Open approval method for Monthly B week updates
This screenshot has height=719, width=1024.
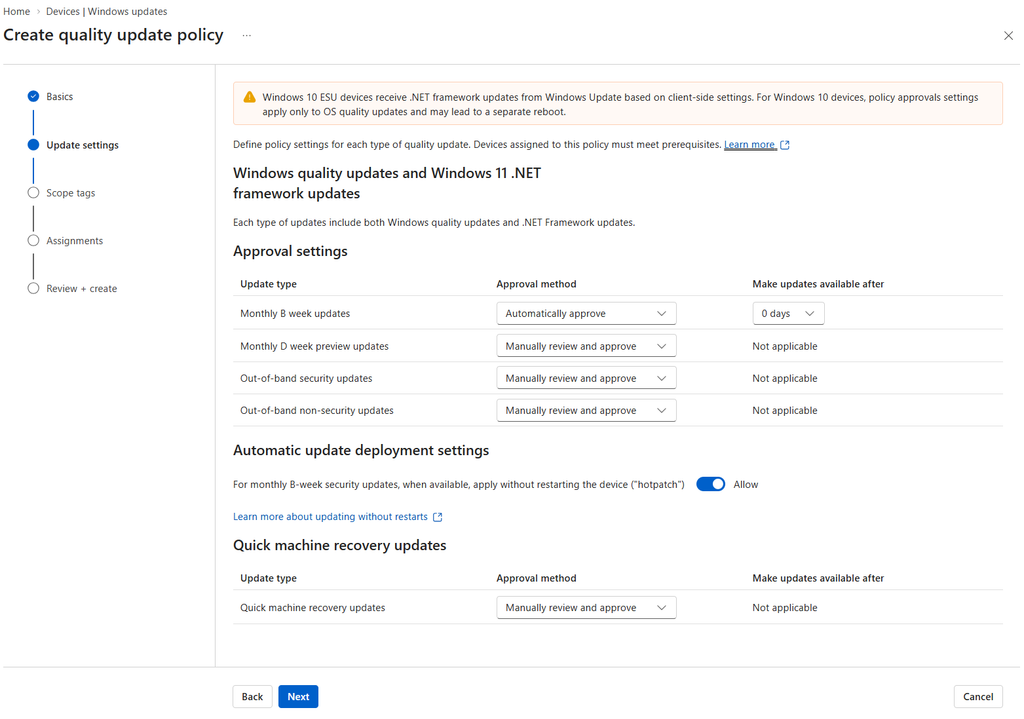pos(586,313)
